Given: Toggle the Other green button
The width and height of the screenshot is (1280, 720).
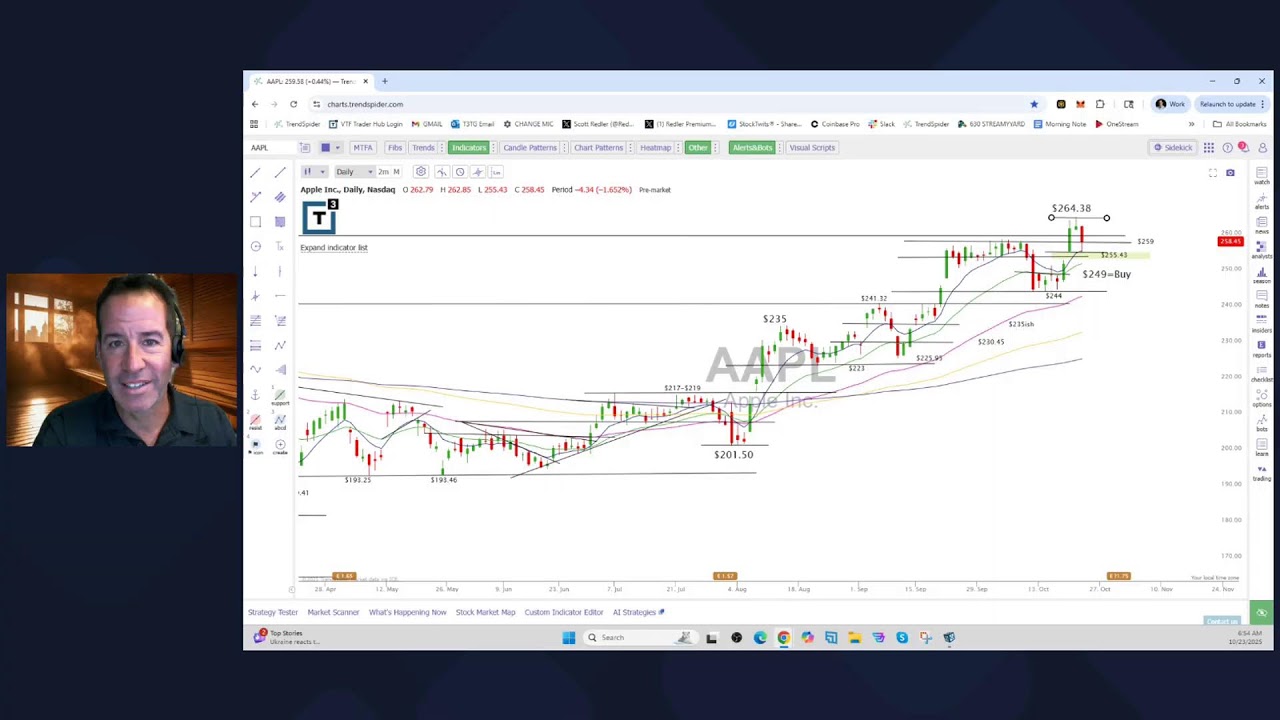Looking at the screenshot, I should tap(698, 147).
